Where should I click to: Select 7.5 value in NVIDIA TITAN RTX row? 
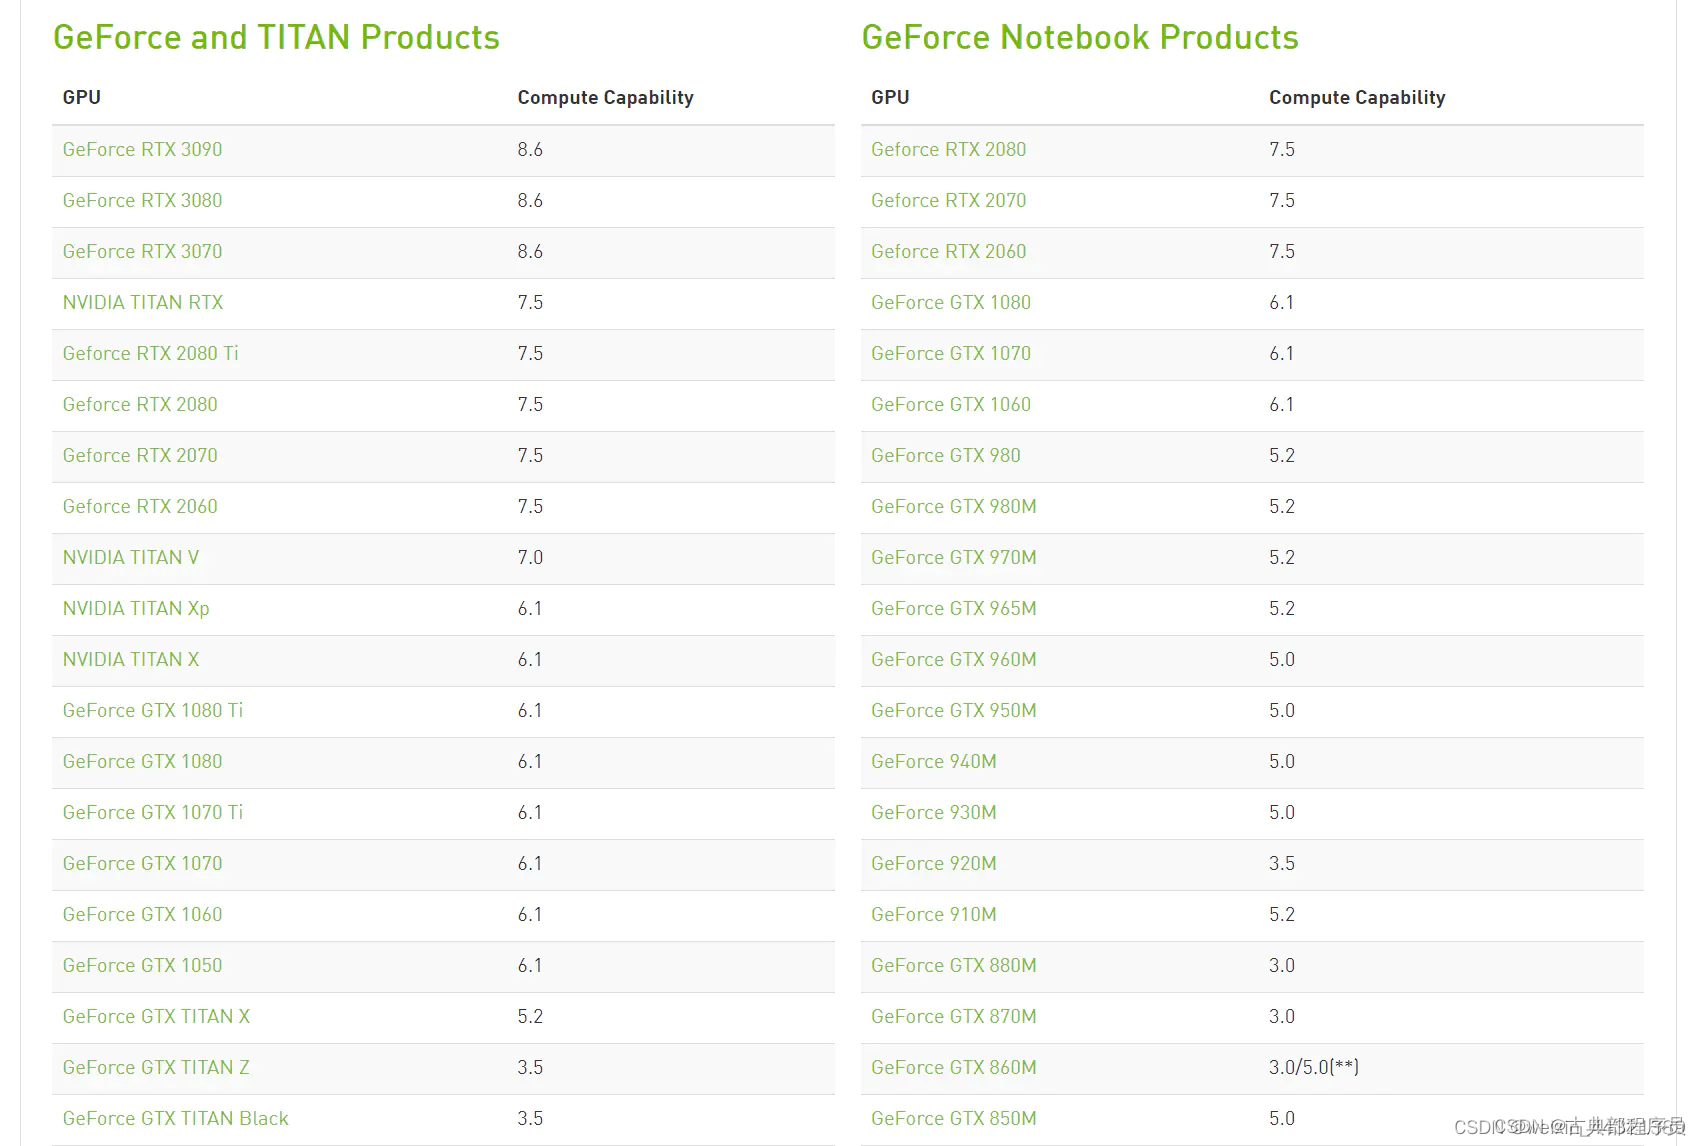click(x=530, y=303)
